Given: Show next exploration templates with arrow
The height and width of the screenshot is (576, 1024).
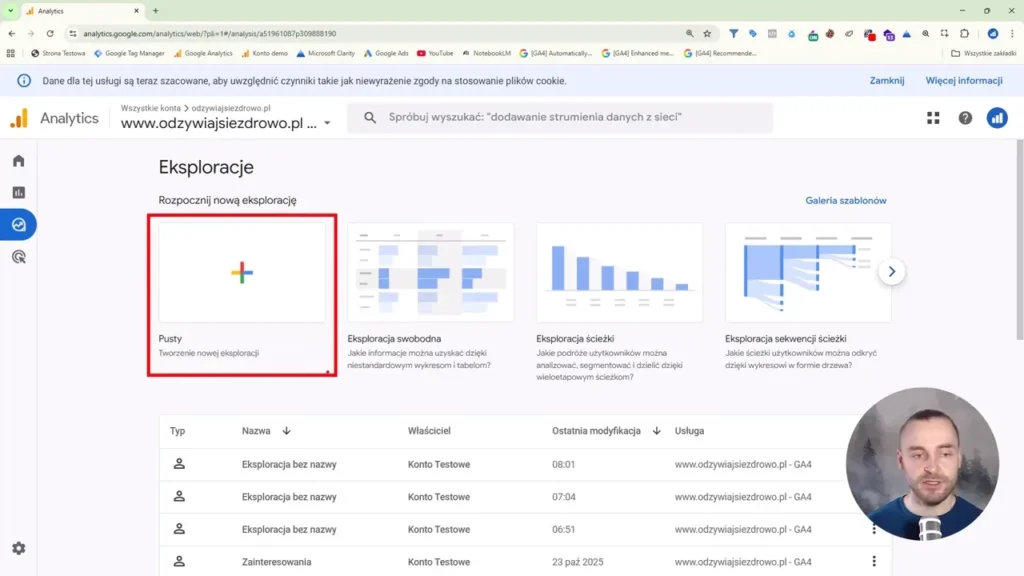Looking at the screenshot, I should point(891,272).
